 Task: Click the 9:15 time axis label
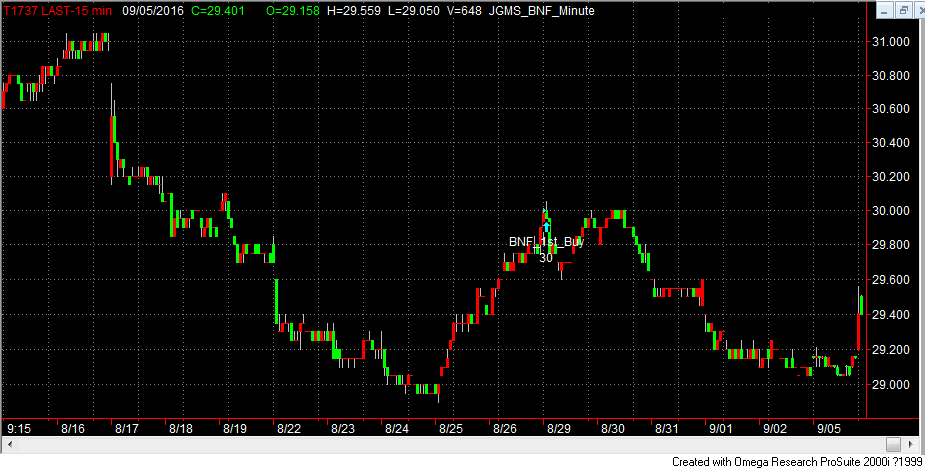pos(18,428)
